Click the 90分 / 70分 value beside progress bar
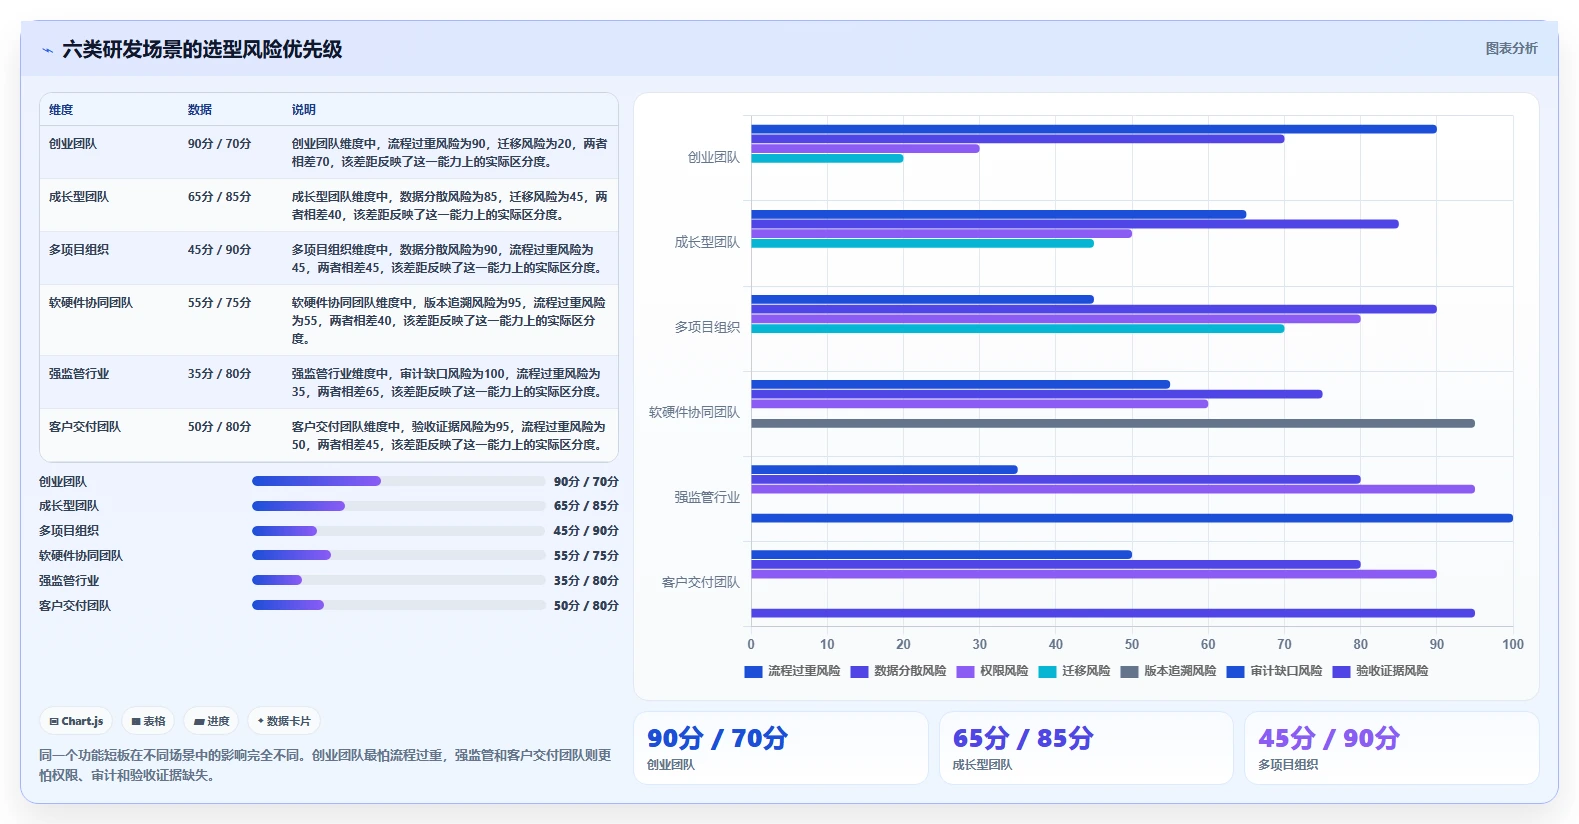The height and width of the screenshot is (824, 1579). pyautogui.click(x=586, y=481)
